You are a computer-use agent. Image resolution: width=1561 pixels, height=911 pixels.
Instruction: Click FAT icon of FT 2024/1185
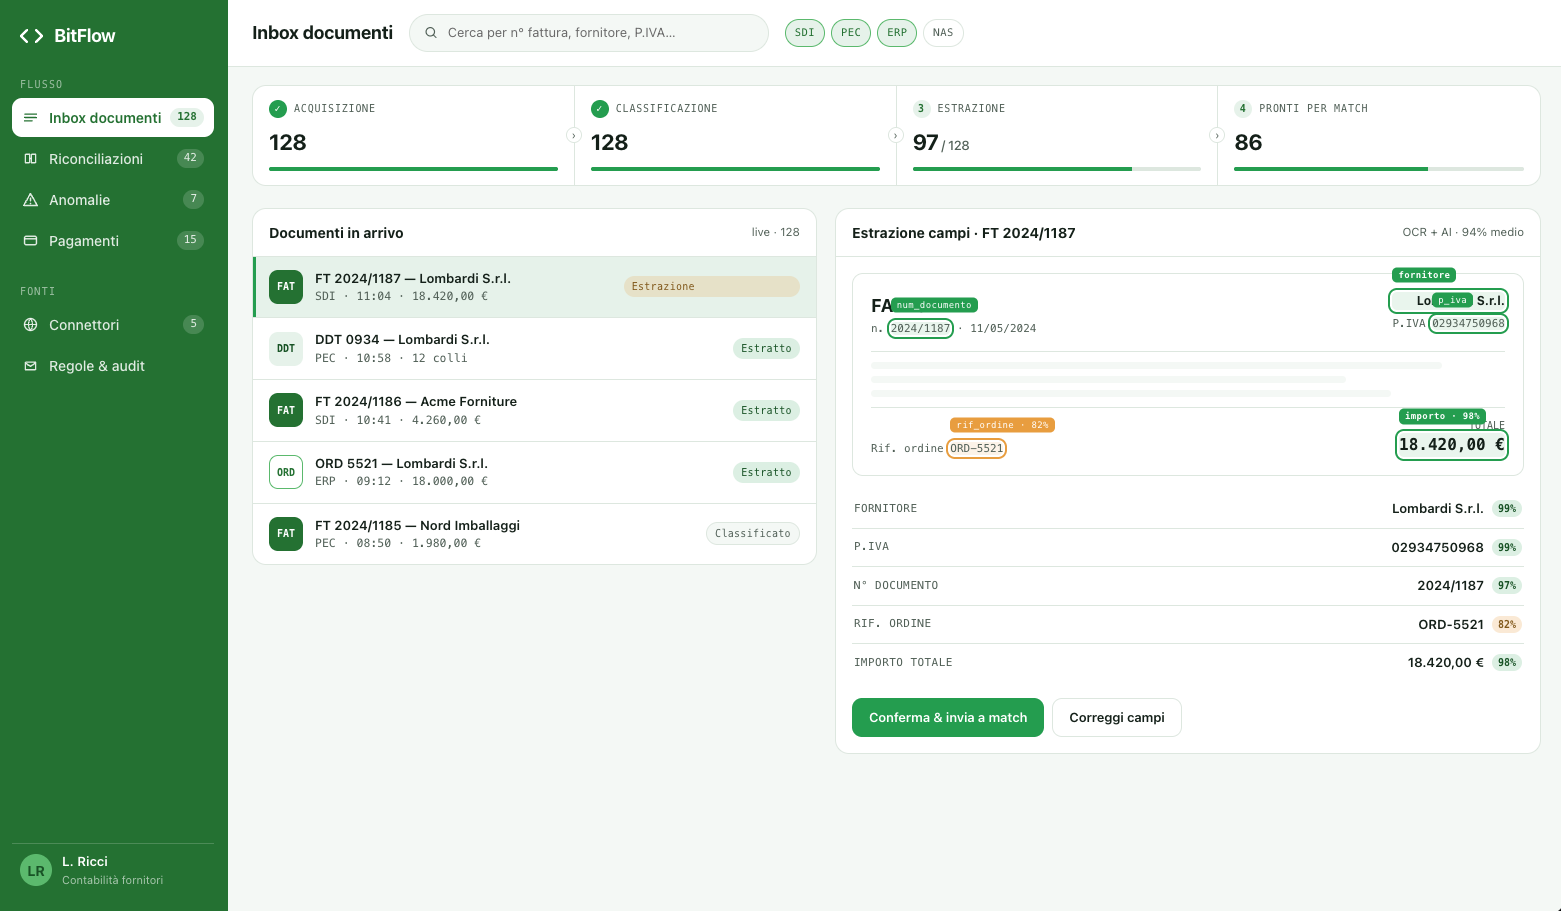tap(286, 534)
